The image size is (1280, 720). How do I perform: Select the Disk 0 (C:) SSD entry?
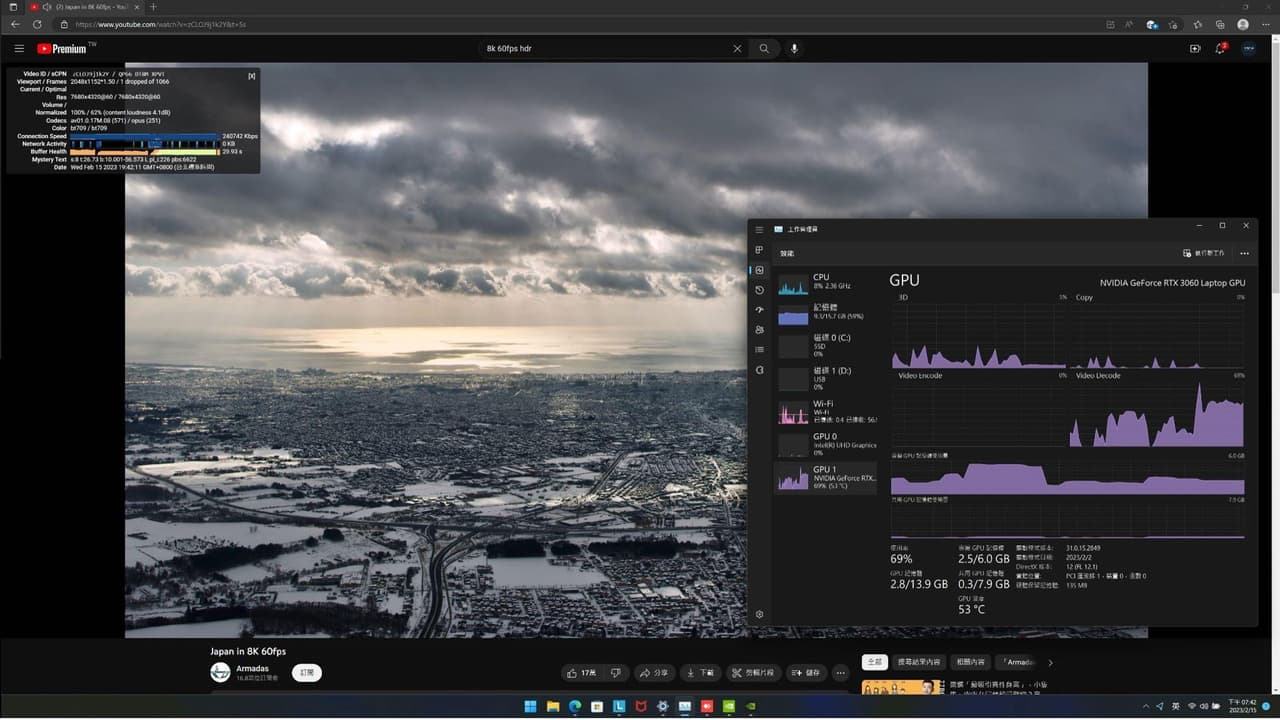tap(826, 345)
